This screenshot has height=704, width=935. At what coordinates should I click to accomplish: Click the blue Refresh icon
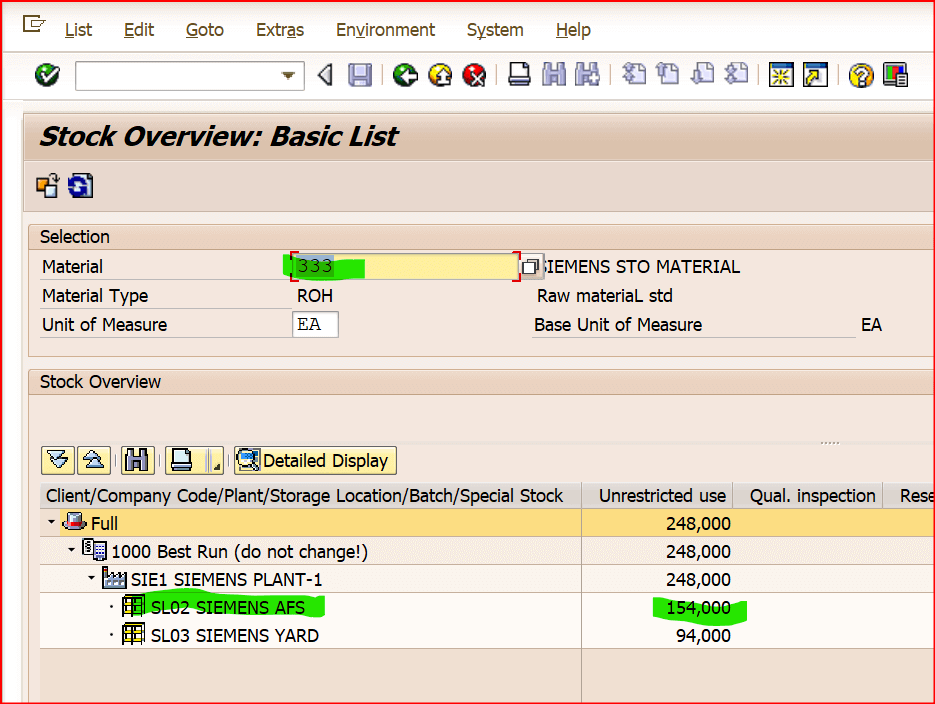[81, 185]
